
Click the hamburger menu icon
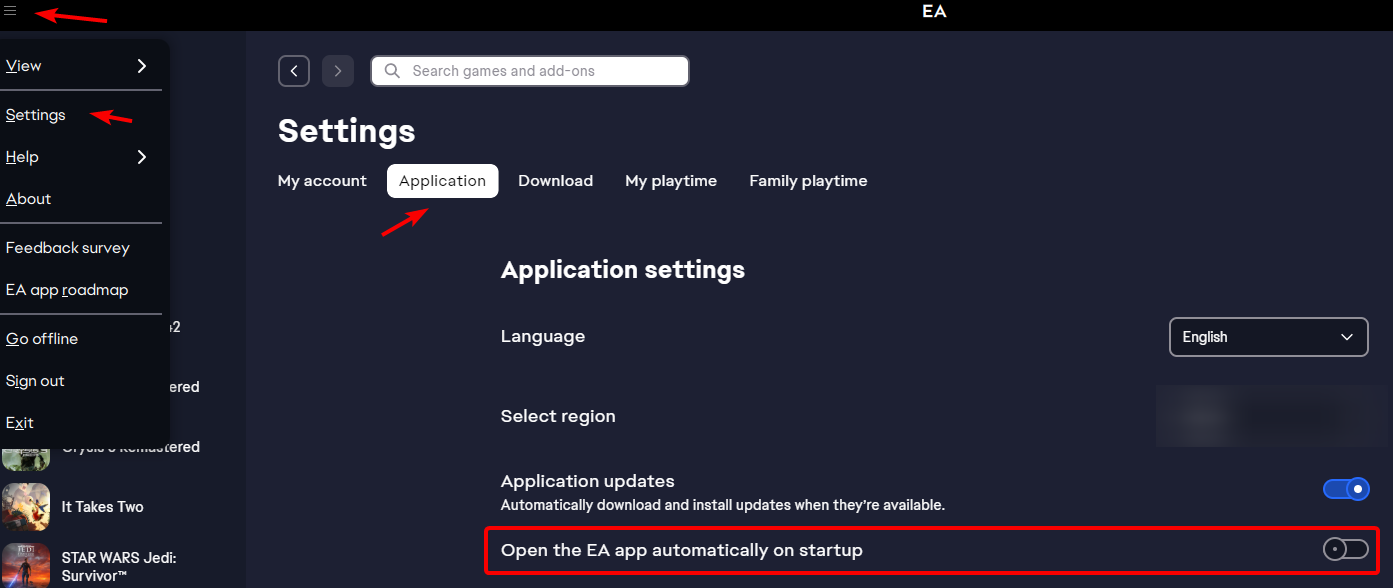point(11,11)
